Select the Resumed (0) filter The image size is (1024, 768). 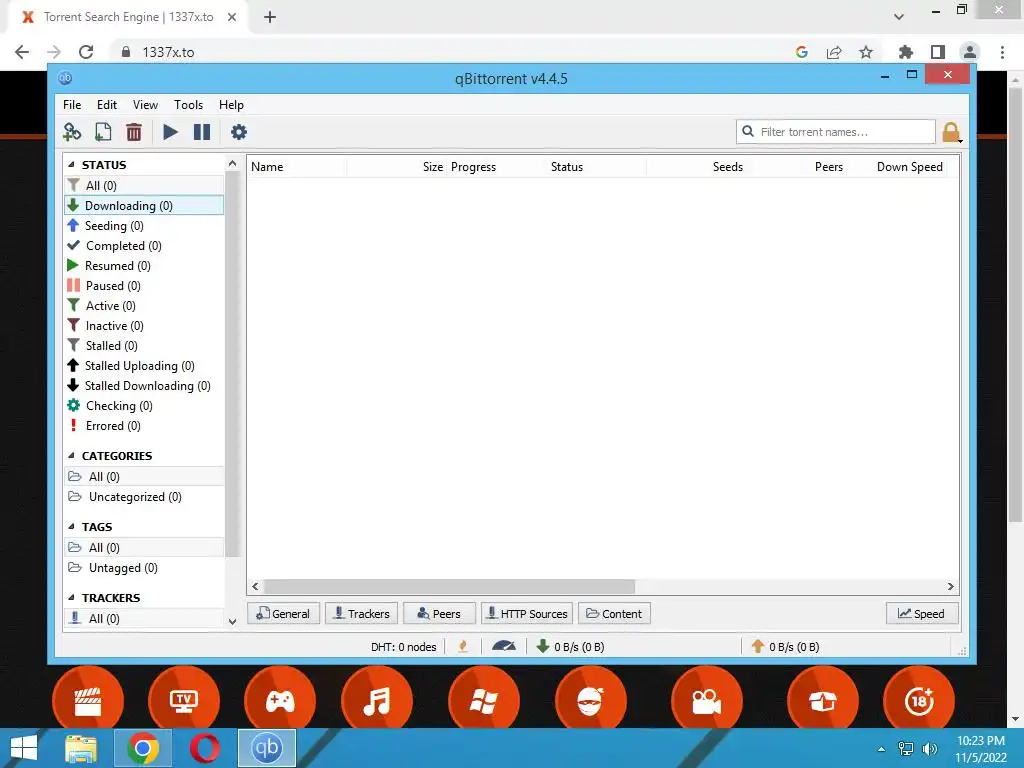(144, 266)
